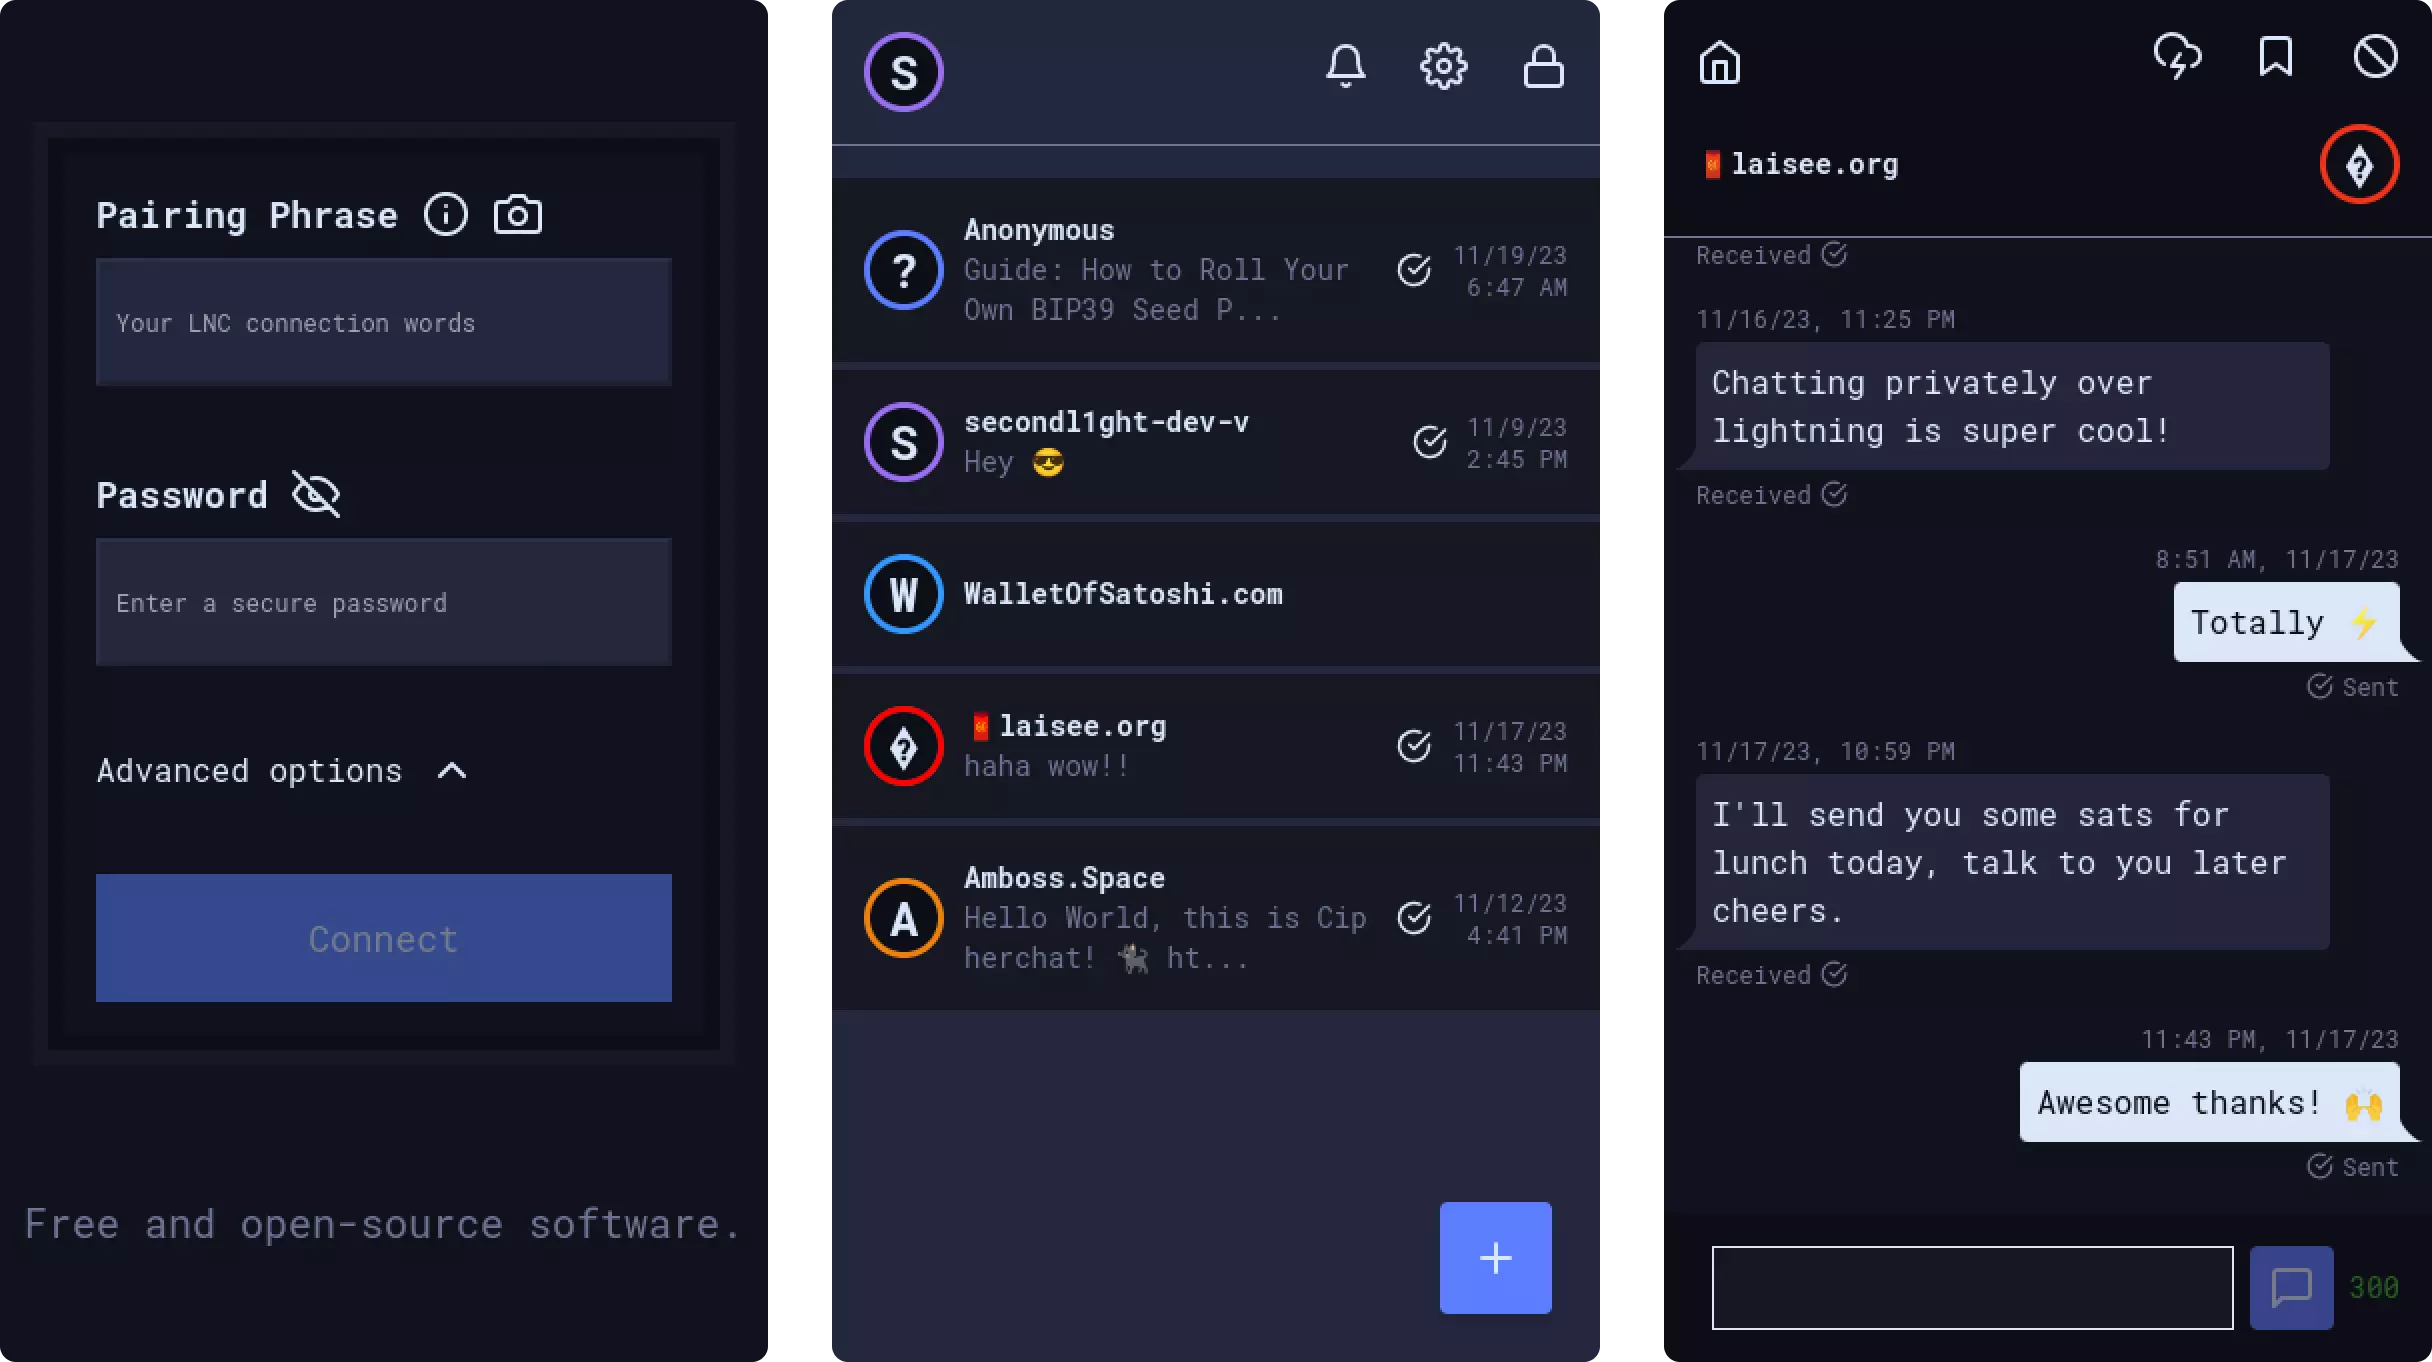Block the laisee.org contact with the prohibition icon

pos(2376,57)
